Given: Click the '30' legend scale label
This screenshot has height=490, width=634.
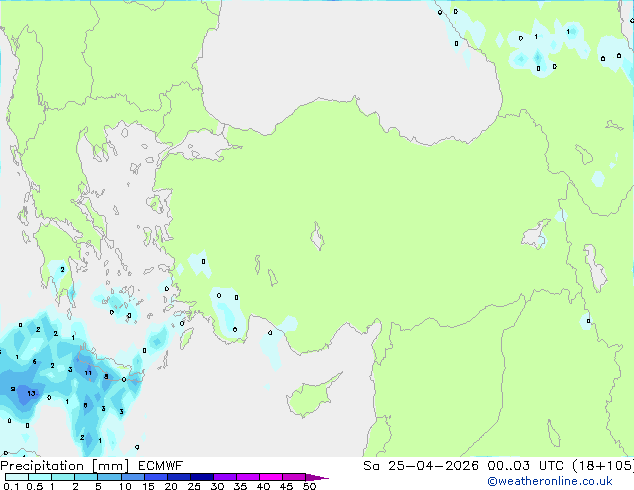Looking at the screenshot, I should pyautogui.click(x=217, y=486).
